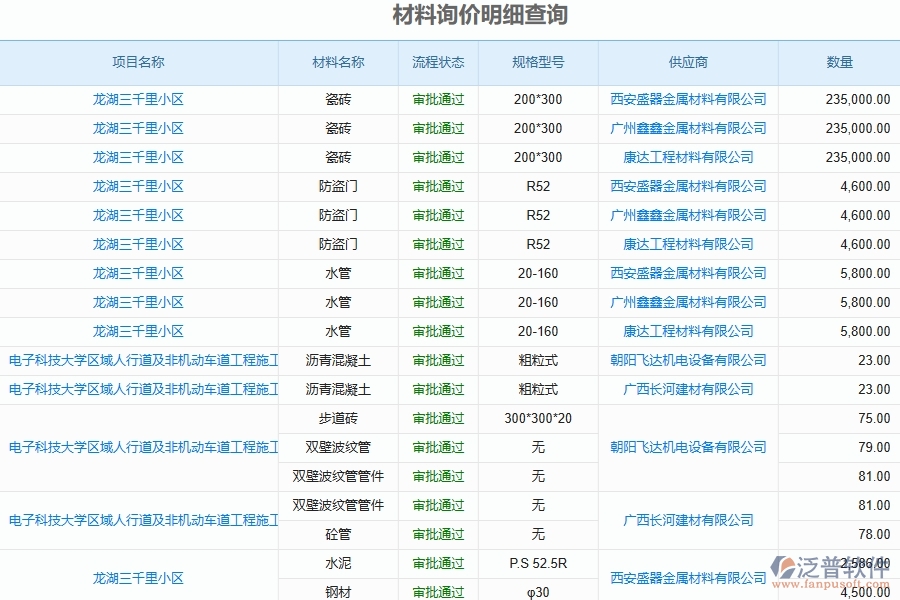Select 流程状态 column header

click(x=437, y=62)
